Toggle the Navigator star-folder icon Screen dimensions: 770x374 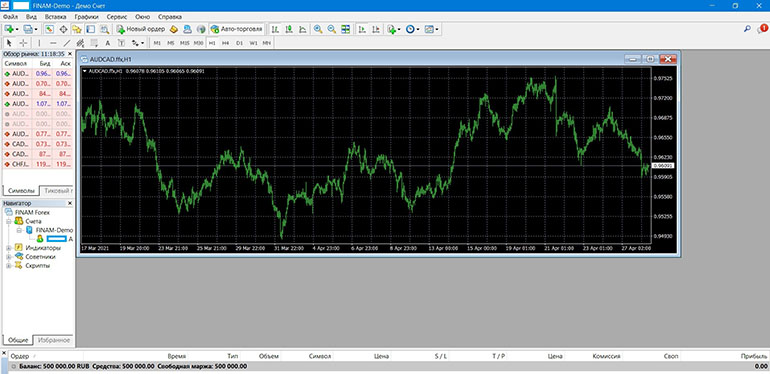[x=77, y=29]
